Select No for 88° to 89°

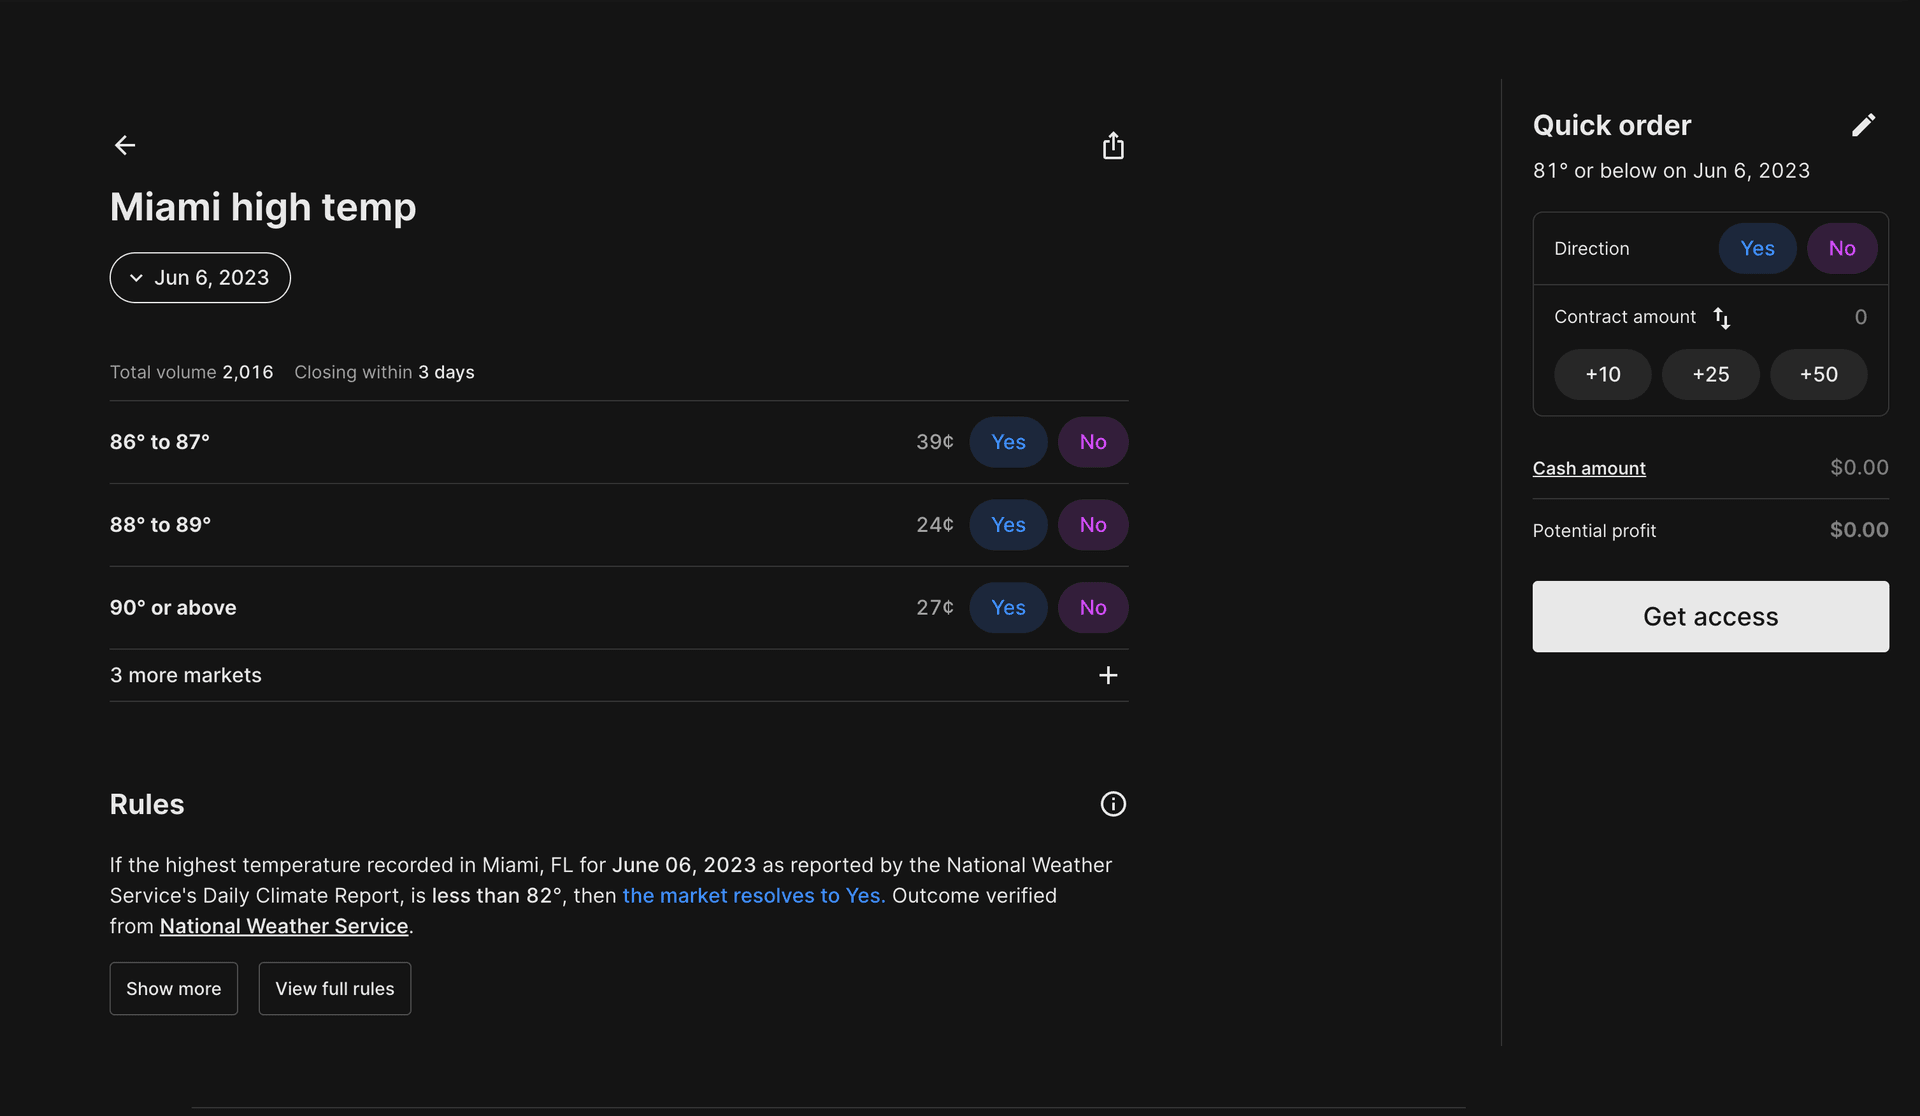pyautogui.click(x=1093, y=525)
